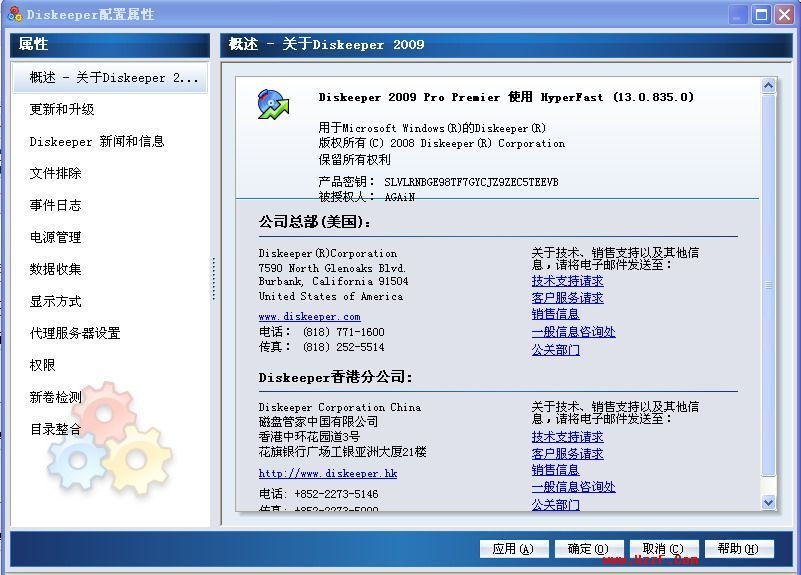This screenshot has height=575, width=801.
Task: Click the Diskeeper Corporation China line
Action: [340, 408]
